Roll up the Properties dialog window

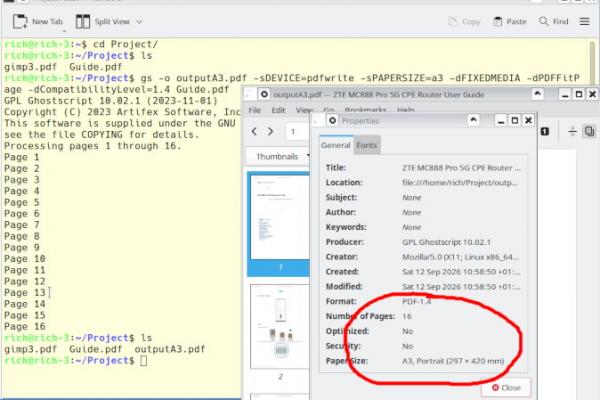pos(473,120)
